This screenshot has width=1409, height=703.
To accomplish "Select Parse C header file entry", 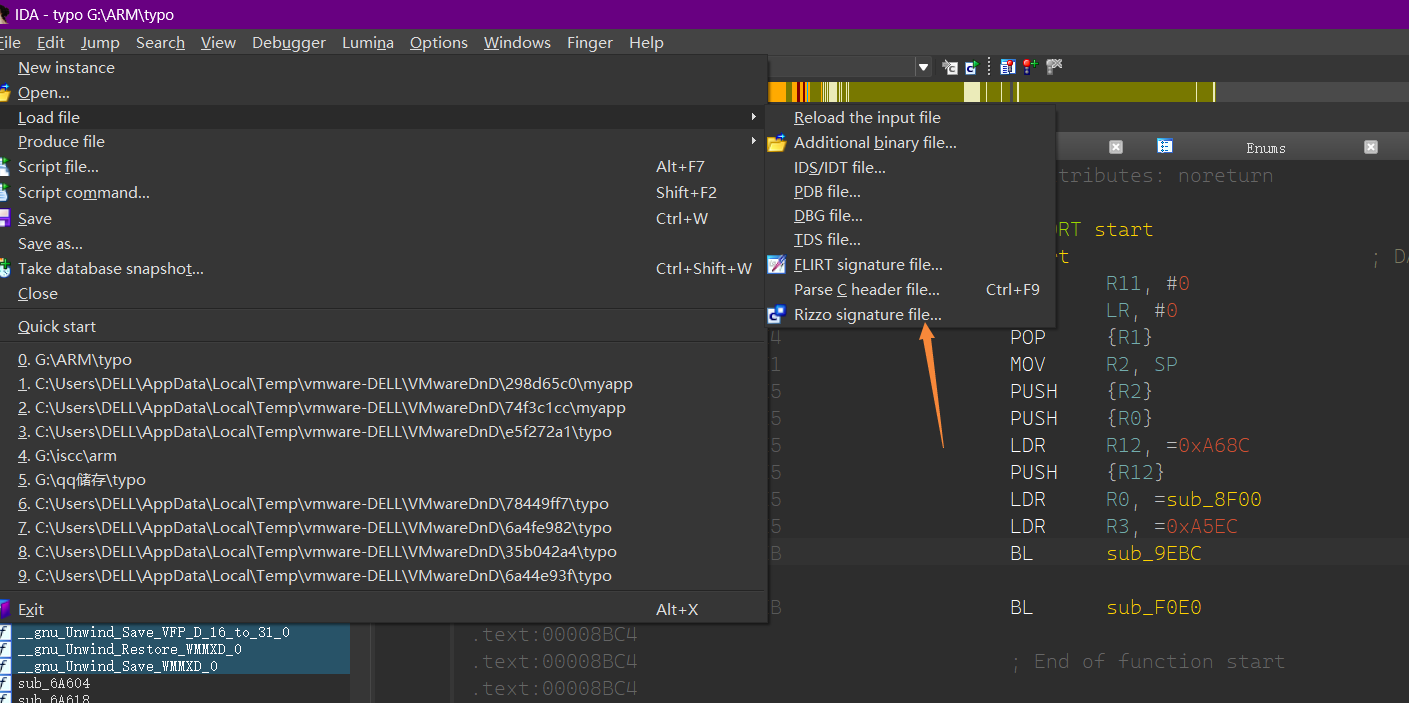I will (x=866, y=290).
